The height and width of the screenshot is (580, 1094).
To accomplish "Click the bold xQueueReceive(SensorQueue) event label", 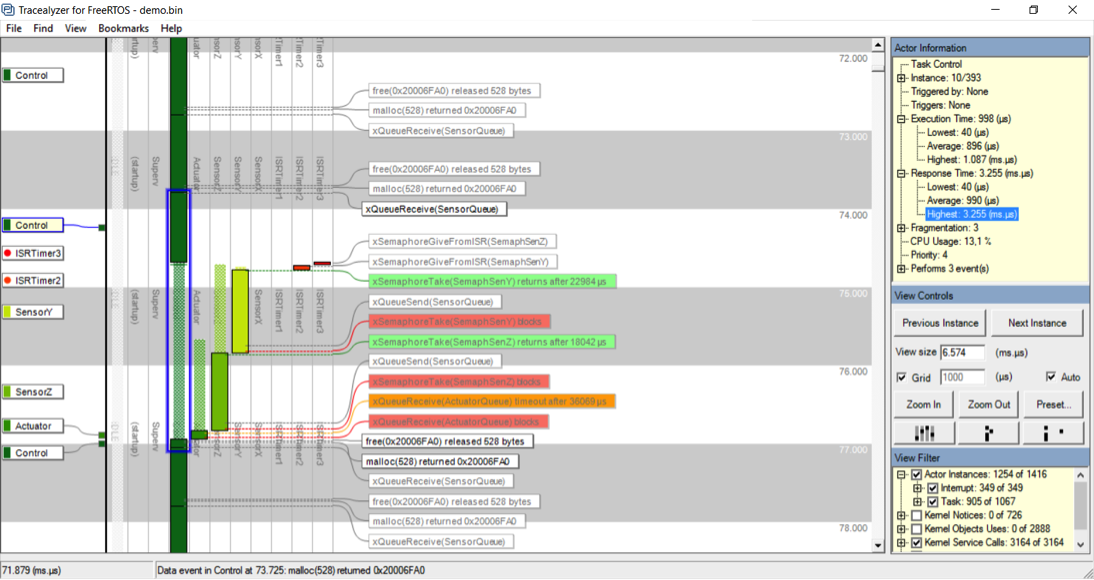I will click(434, 209).
